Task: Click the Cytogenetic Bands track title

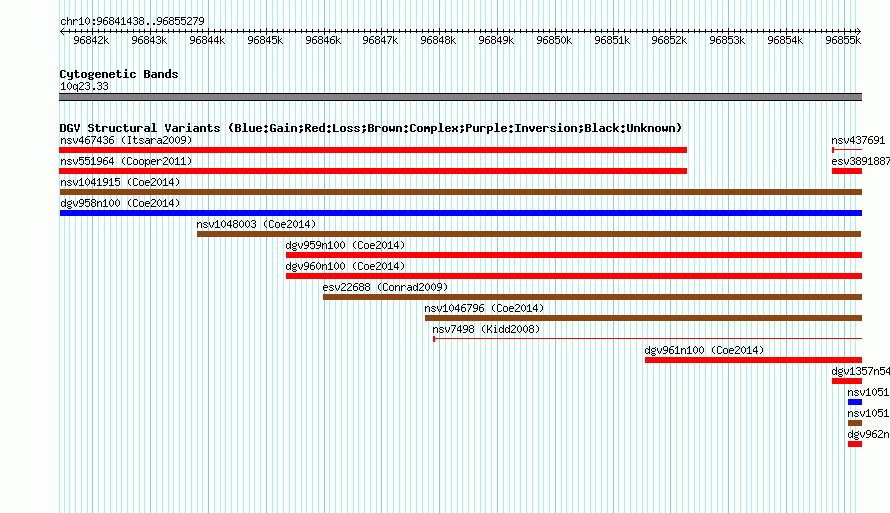Action: pos(119,74)
